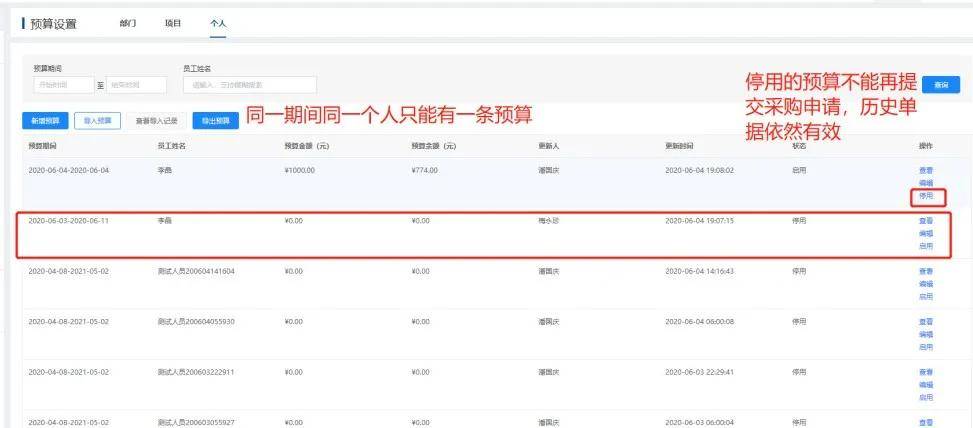Click the 开始时间 start date field
The height and width of the screenshot is (428, 973).
click(x=63, y=85)
